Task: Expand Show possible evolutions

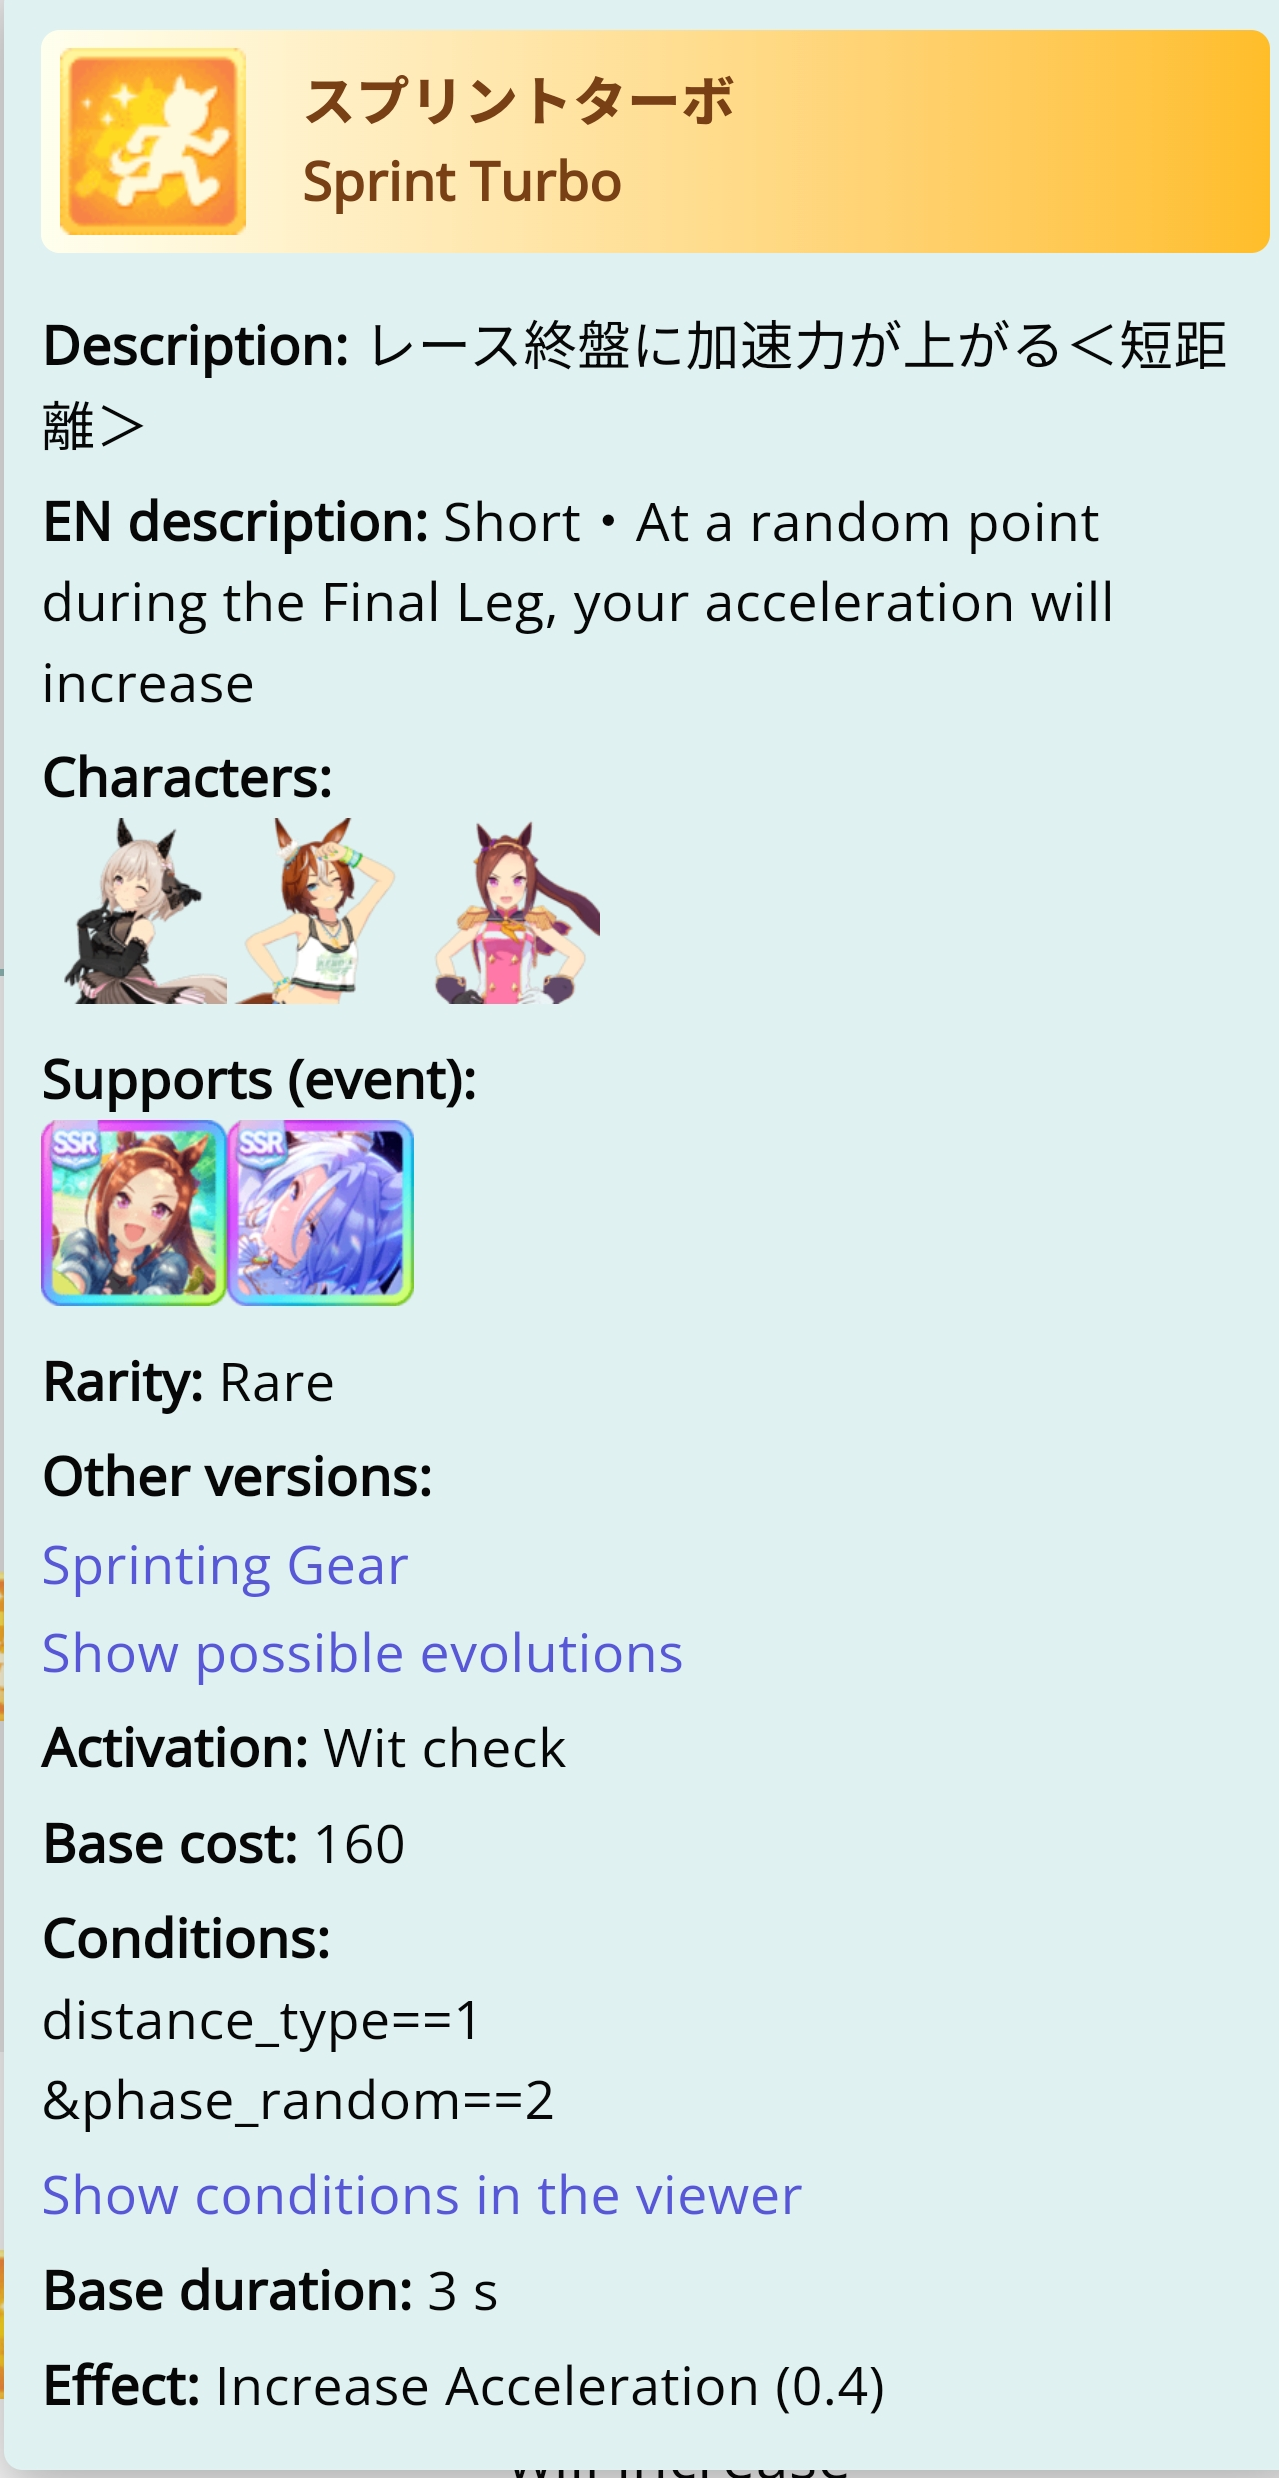Action: 363,1654
